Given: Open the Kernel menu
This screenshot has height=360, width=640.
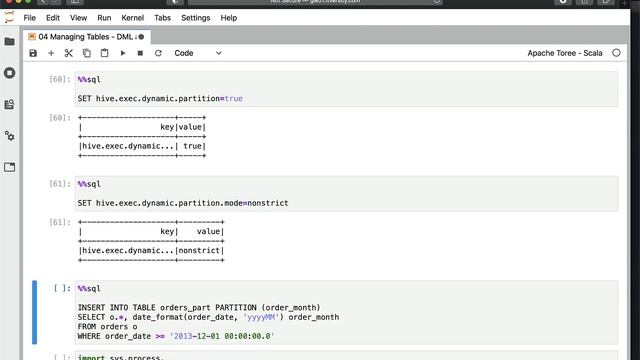Looking at the screenshot, I should [x=133, y=18].
